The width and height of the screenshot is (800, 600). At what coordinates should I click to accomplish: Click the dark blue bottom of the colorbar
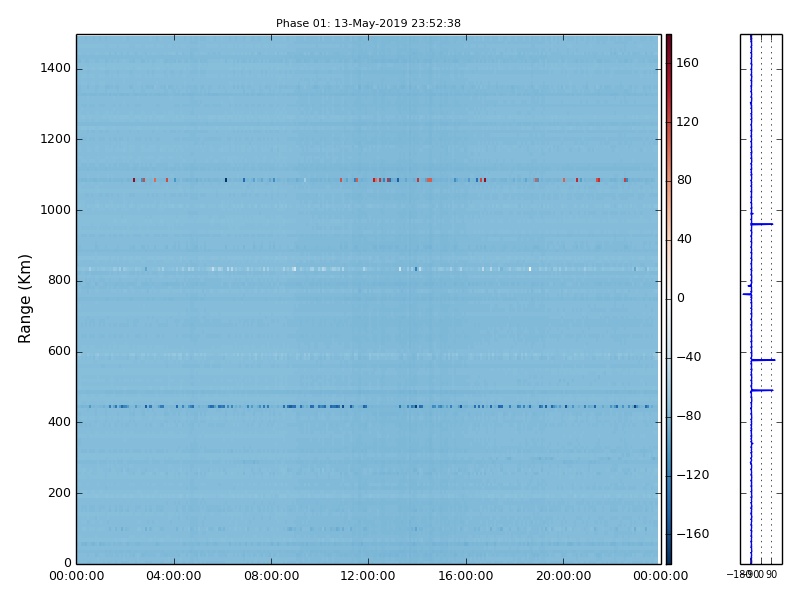[669, 559]
